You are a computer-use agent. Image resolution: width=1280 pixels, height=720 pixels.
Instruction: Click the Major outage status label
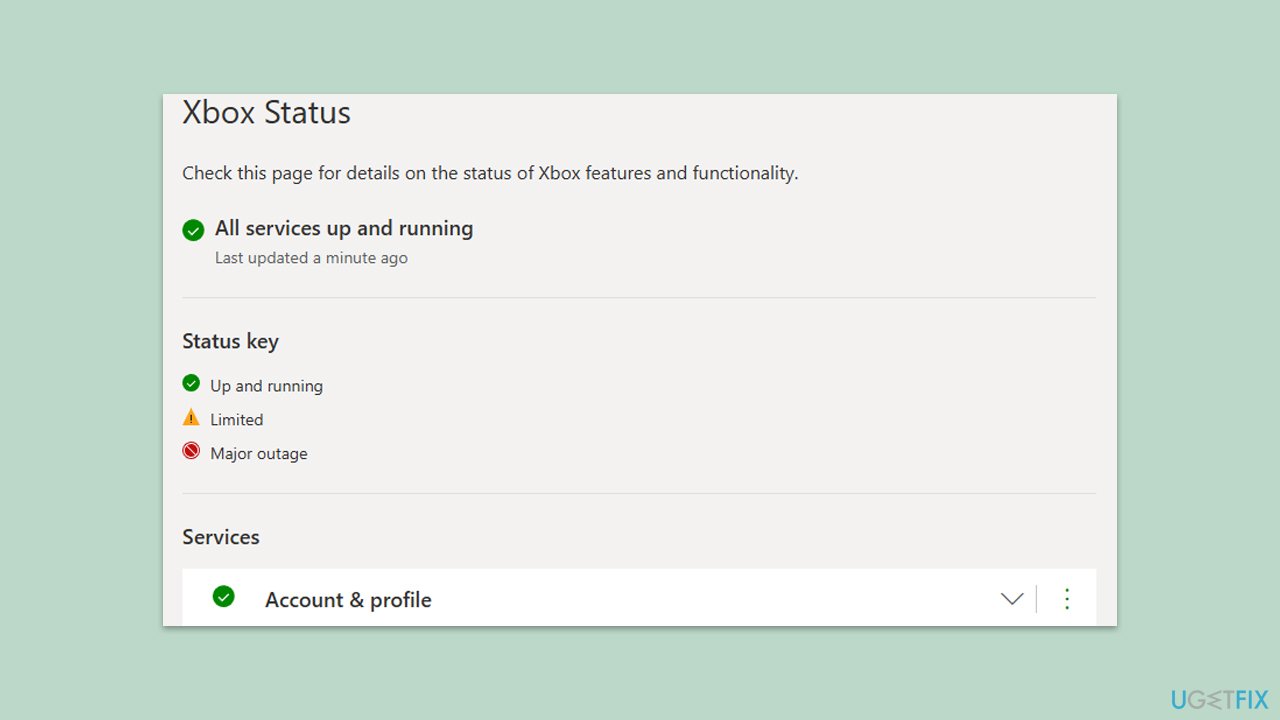click(259, 454)
